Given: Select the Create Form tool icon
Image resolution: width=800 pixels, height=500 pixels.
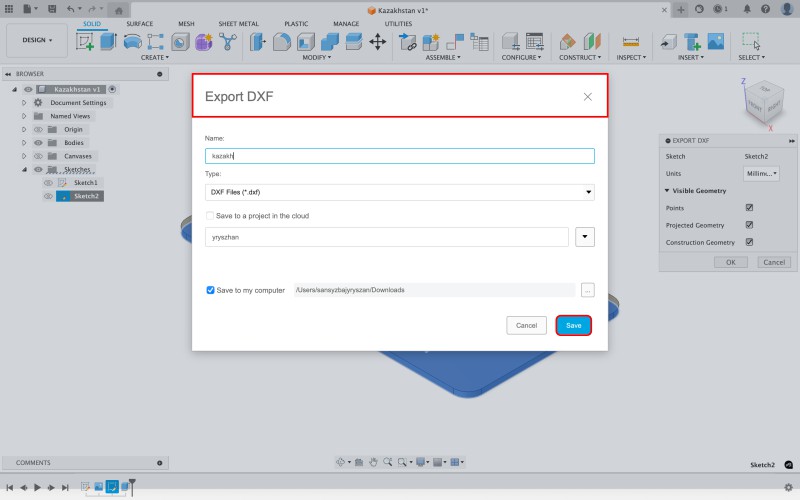Looking at the screenshot, I should point(203,42).
